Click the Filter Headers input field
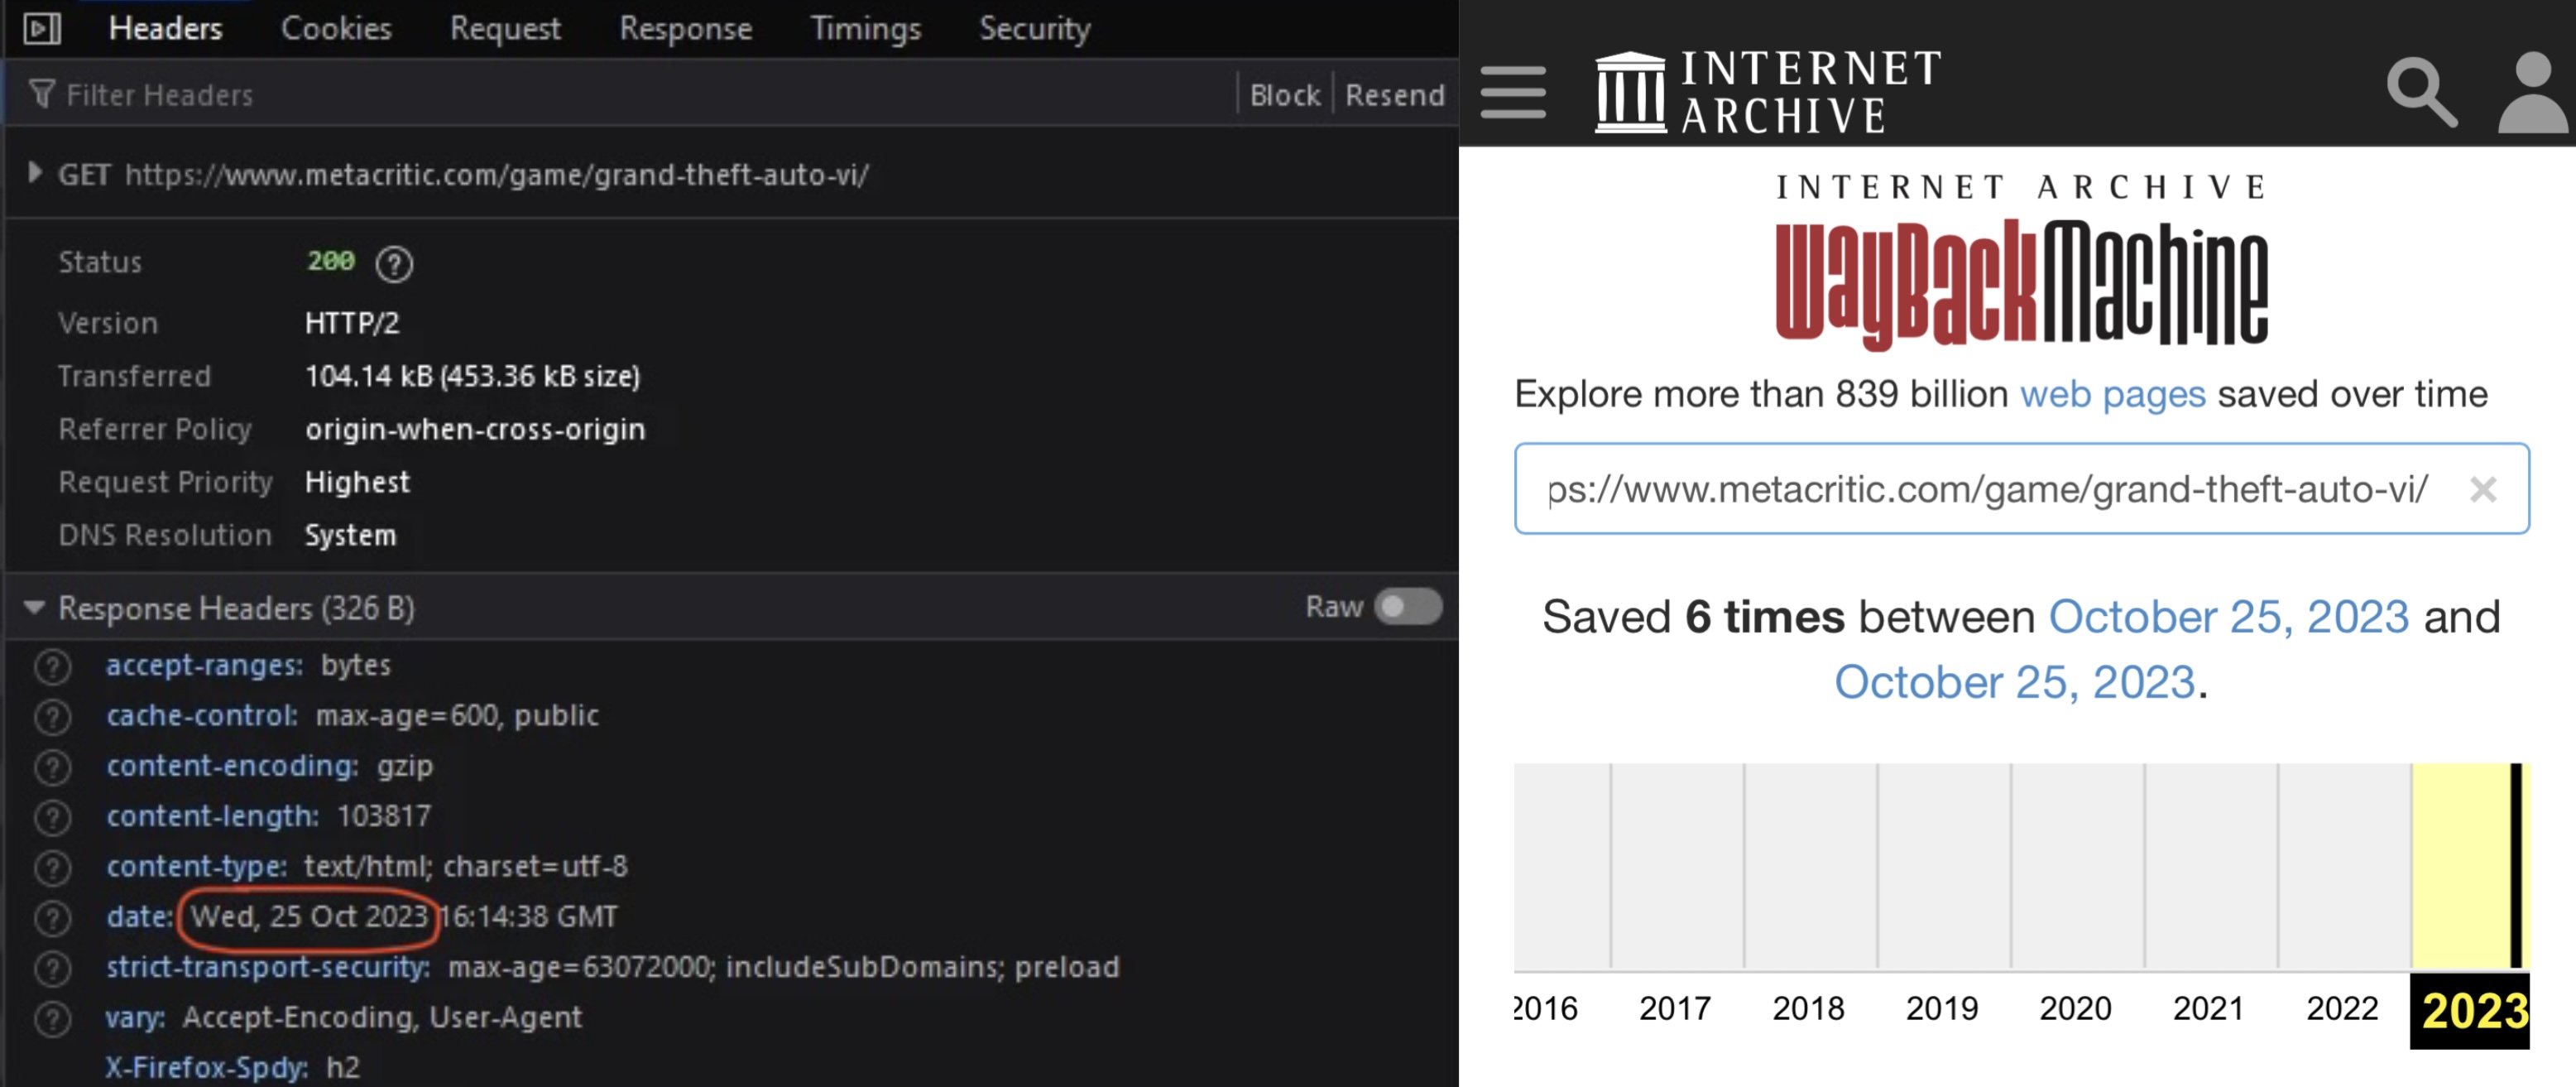 [x=600, y=95]
